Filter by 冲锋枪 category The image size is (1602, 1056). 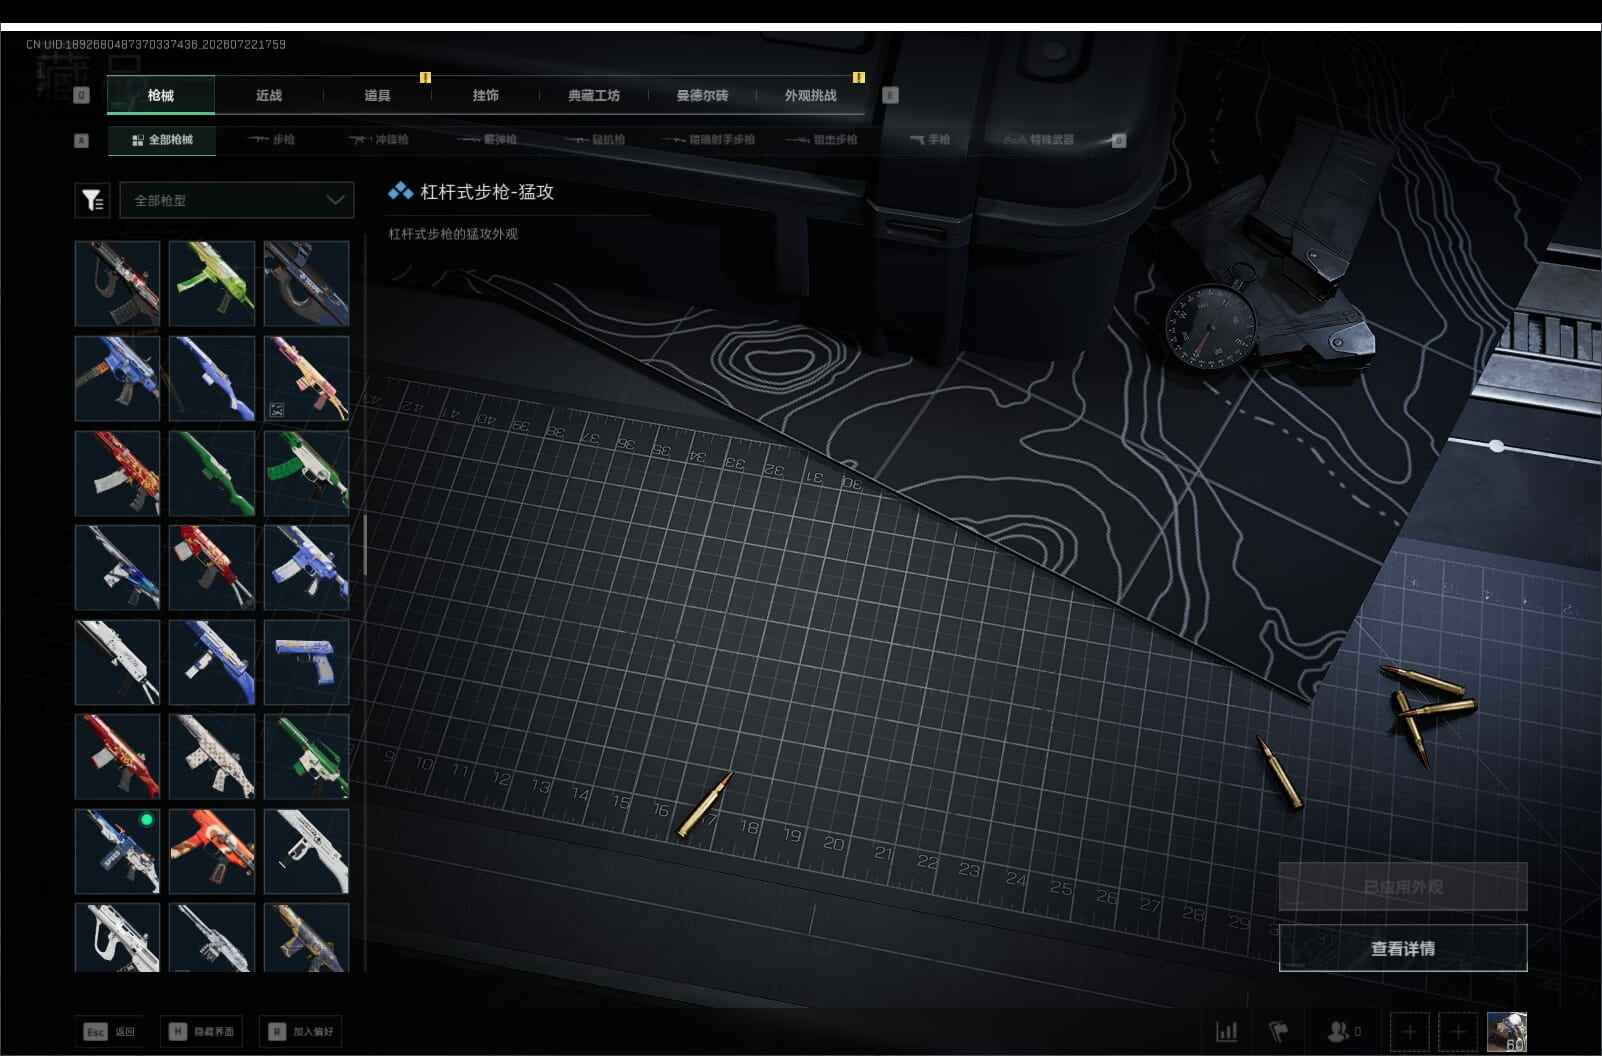click(378, 140)
